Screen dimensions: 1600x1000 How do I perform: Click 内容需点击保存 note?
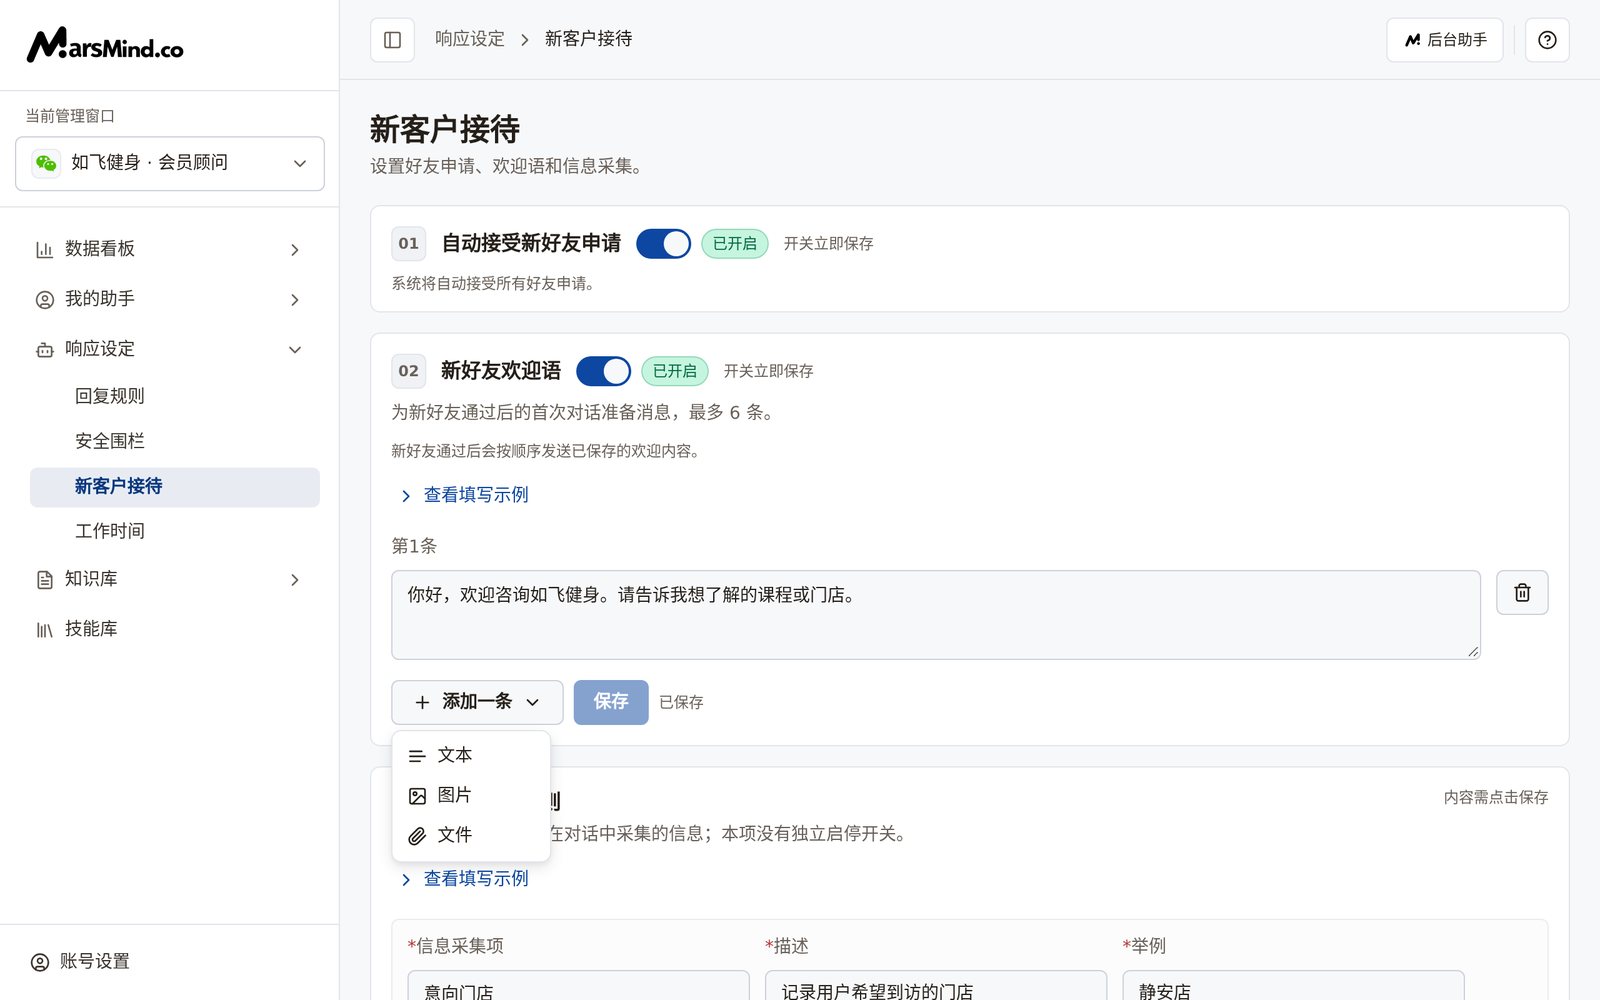(1496, 798)
